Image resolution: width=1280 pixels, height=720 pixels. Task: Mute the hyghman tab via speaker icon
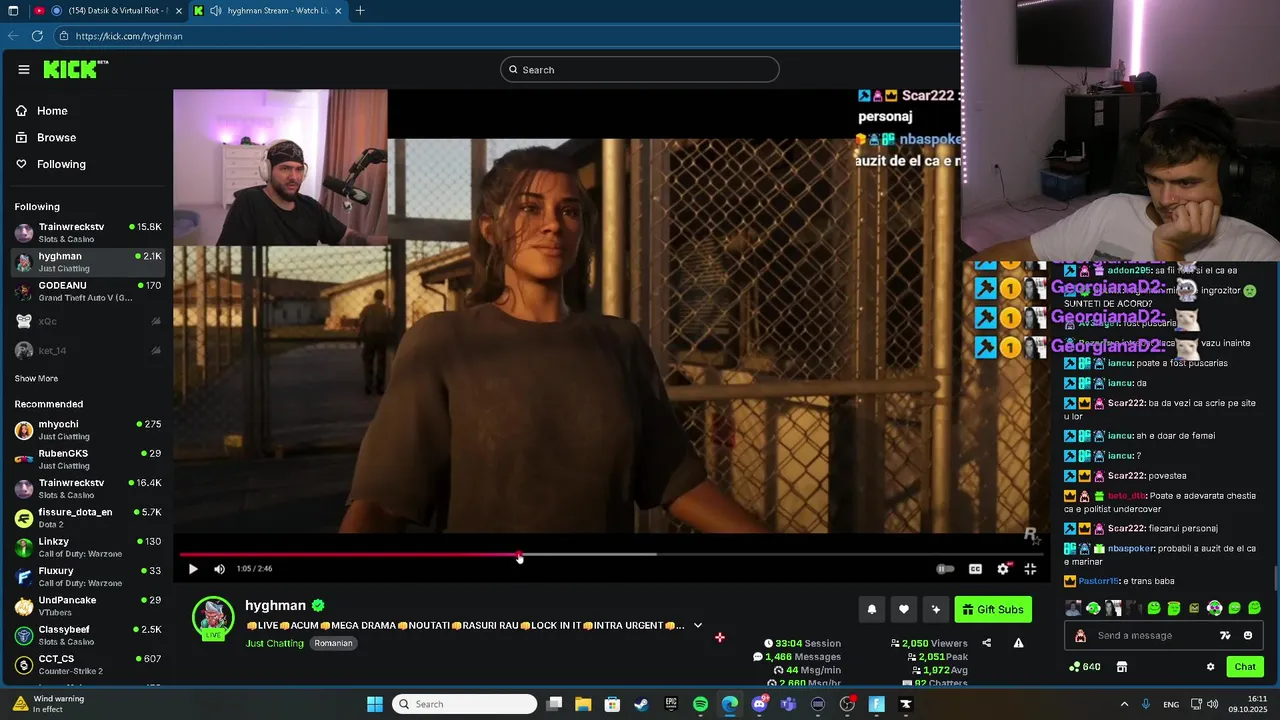[x=216, y=11]
